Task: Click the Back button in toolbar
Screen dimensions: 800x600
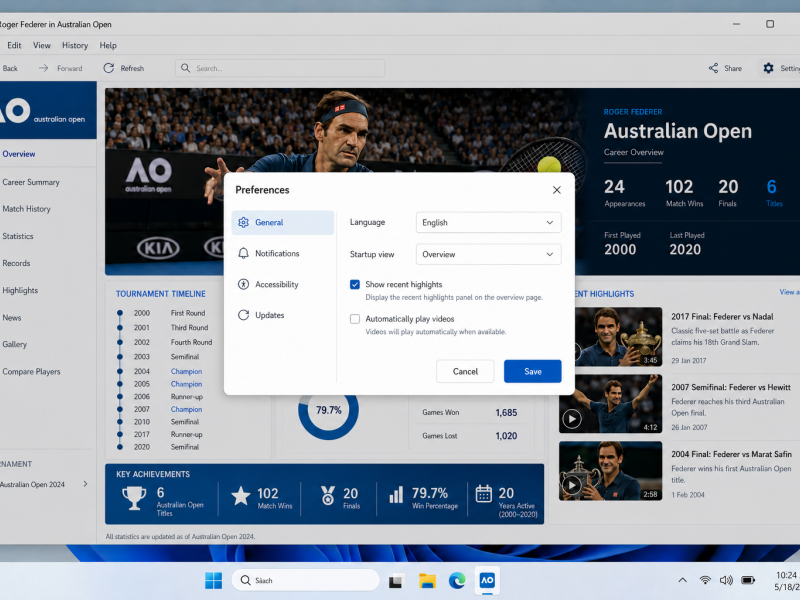Action: [x=9, y=68]
